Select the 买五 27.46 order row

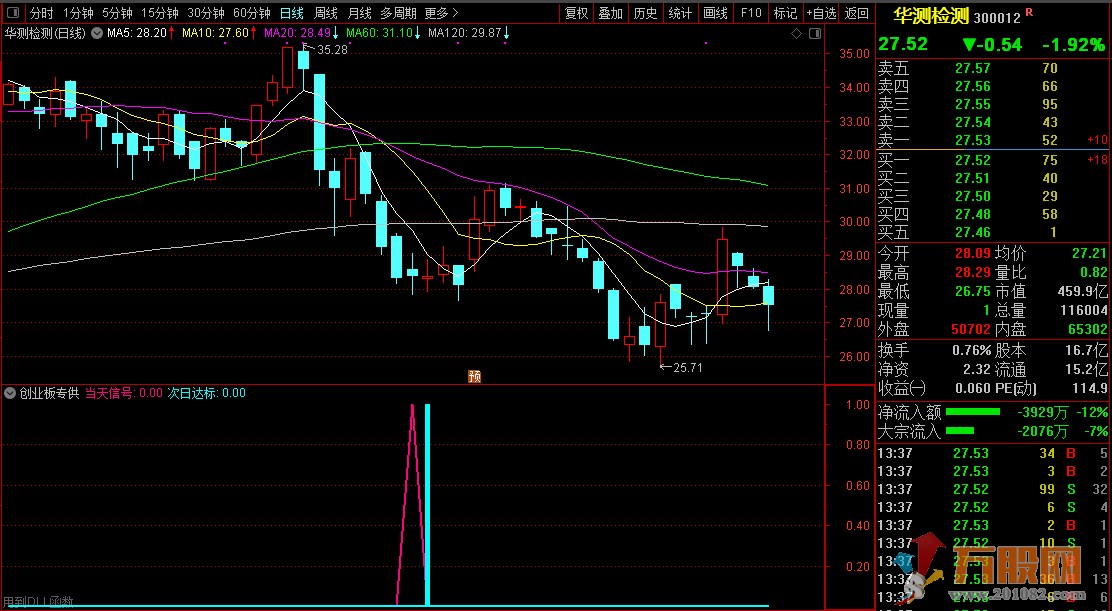(993, 232)
